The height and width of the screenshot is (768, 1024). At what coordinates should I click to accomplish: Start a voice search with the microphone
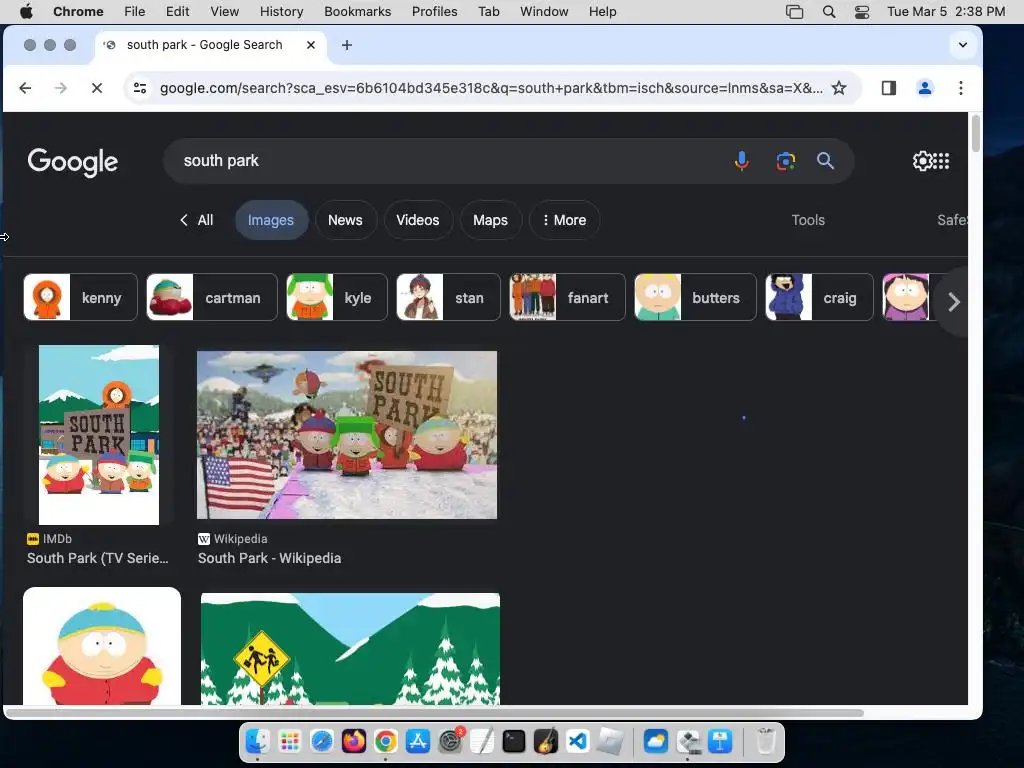742,161
